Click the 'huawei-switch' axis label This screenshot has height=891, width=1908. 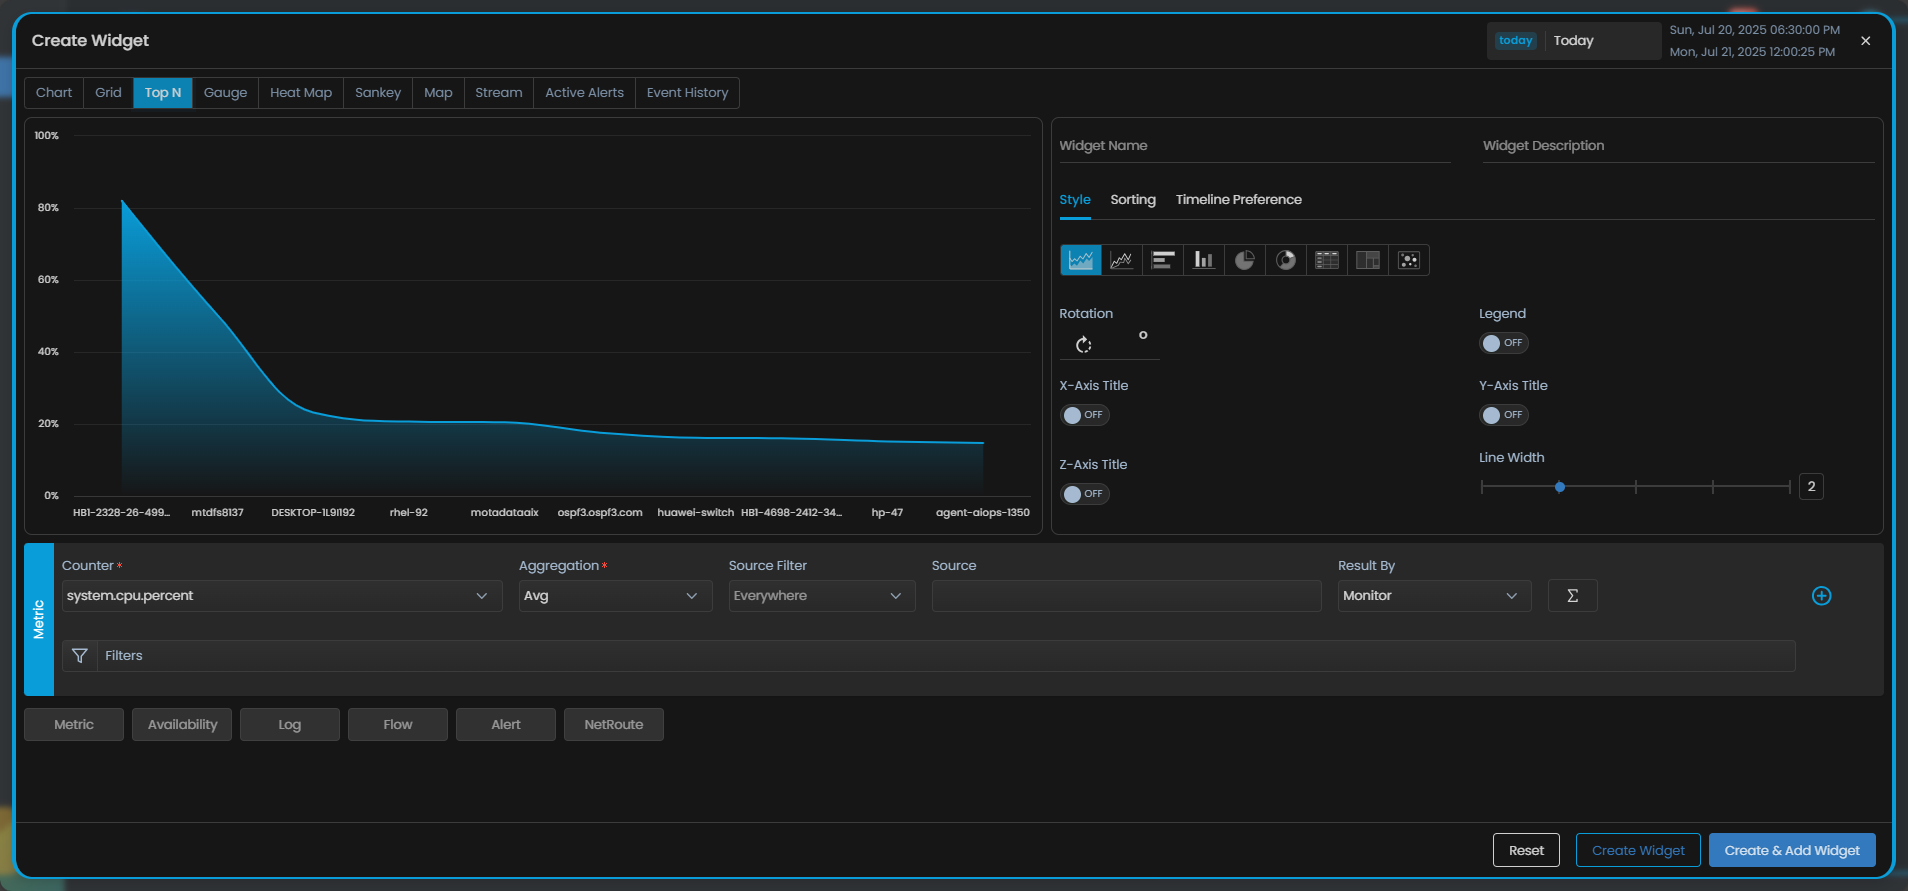point(696,513)
